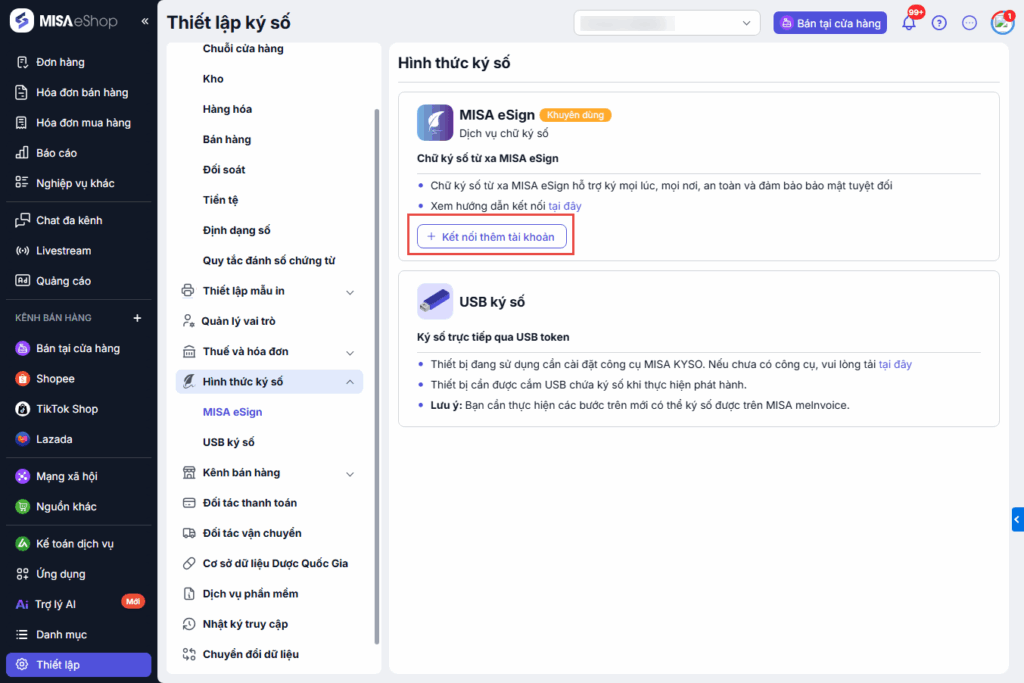This screenshot has width=1024, height=683.
Task: Add a sales channel with plus icon
Action: (x=137, y=318)
